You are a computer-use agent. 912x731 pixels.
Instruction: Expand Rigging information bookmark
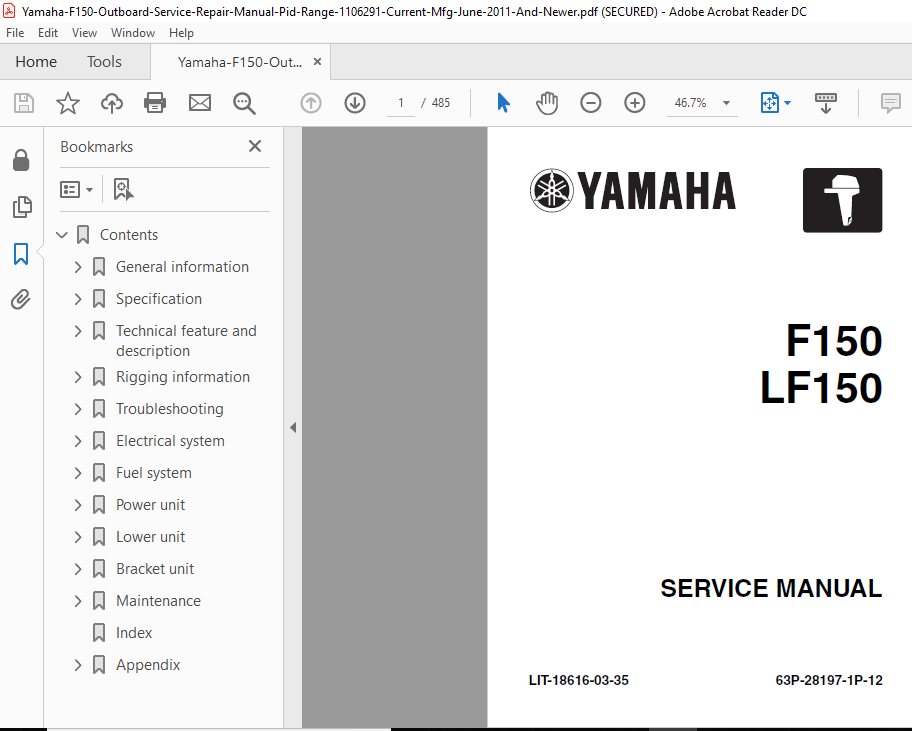point(78,377)
